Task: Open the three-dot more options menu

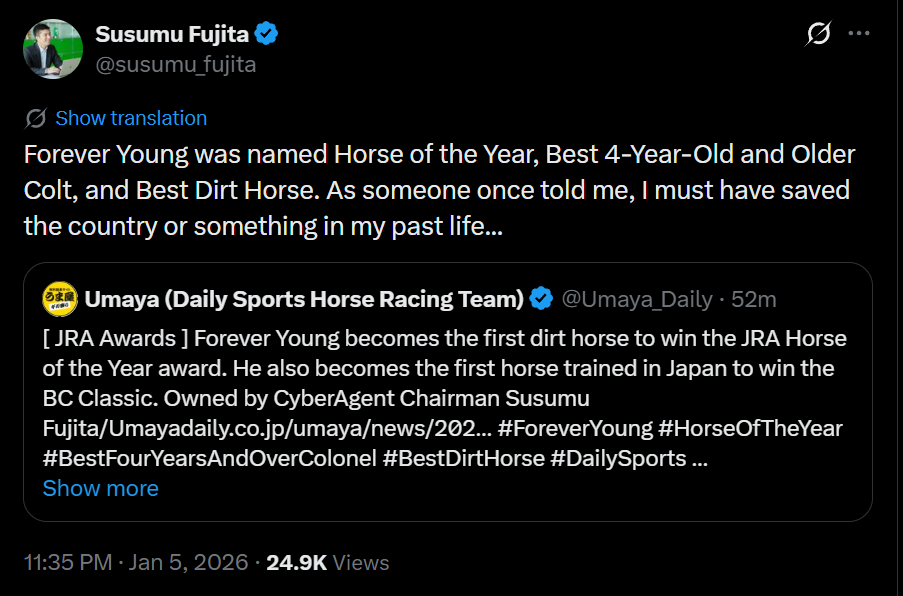Action: tap(859, 34)
